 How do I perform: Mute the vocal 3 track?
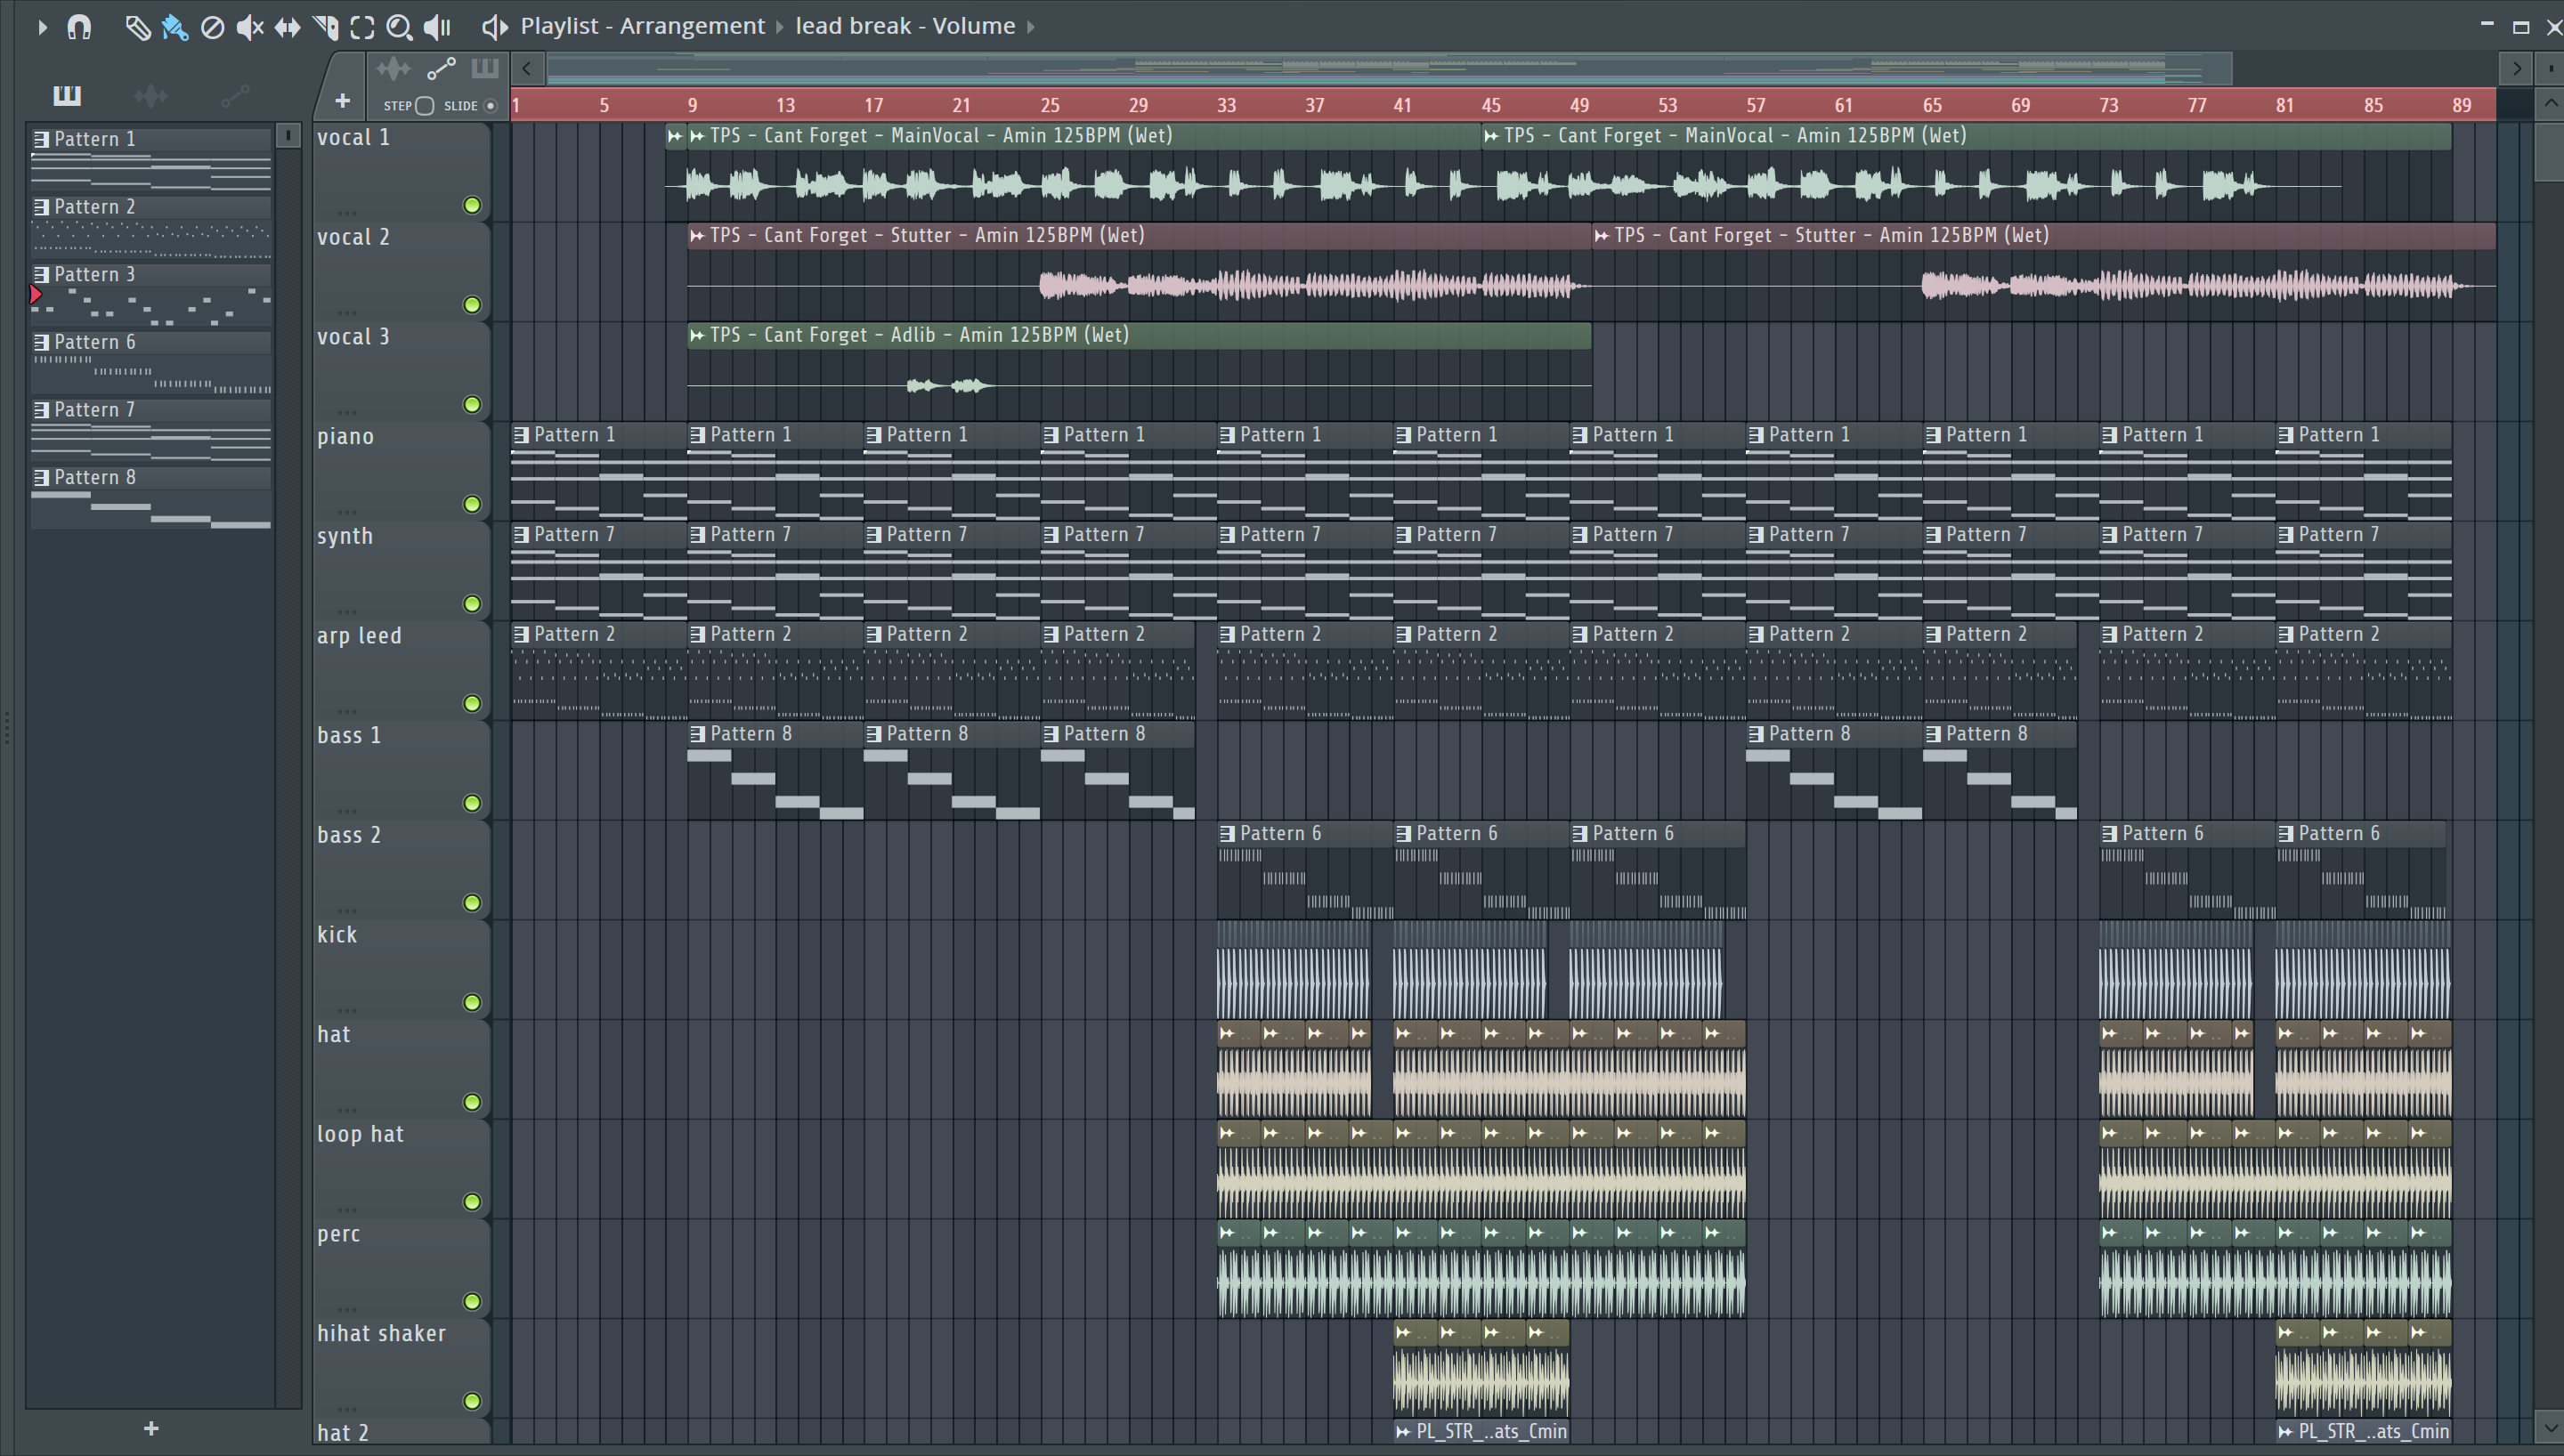click(472, 405)
